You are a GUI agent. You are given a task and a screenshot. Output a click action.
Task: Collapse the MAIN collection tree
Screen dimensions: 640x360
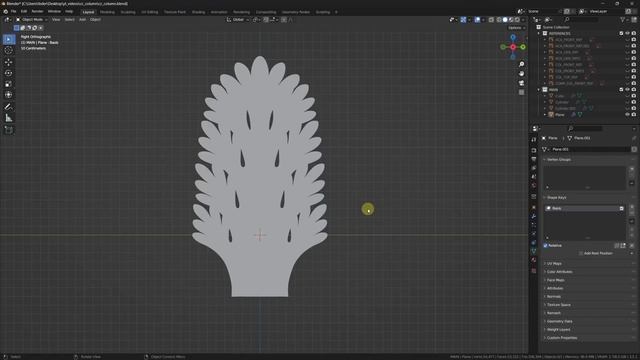(x=539, y=89)
